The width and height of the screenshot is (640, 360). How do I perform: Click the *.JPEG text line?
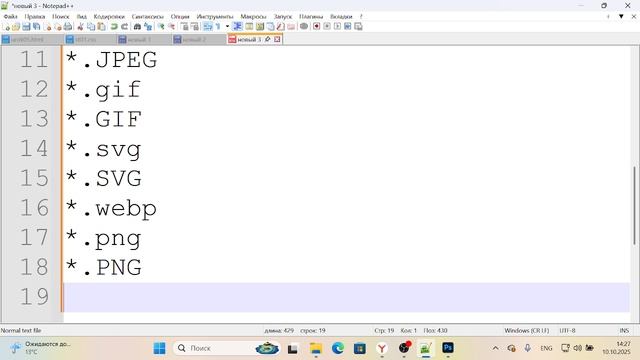pos(111,60)
